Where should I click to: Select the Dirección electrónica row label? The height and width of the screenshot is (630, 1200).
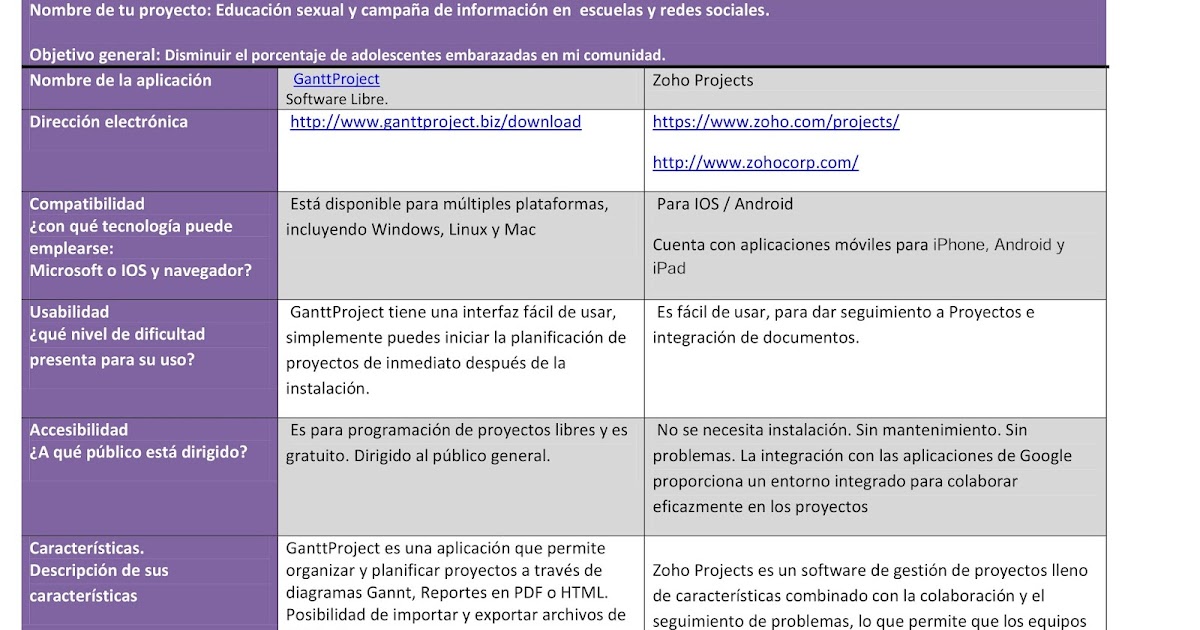click(x=110, y=122)
